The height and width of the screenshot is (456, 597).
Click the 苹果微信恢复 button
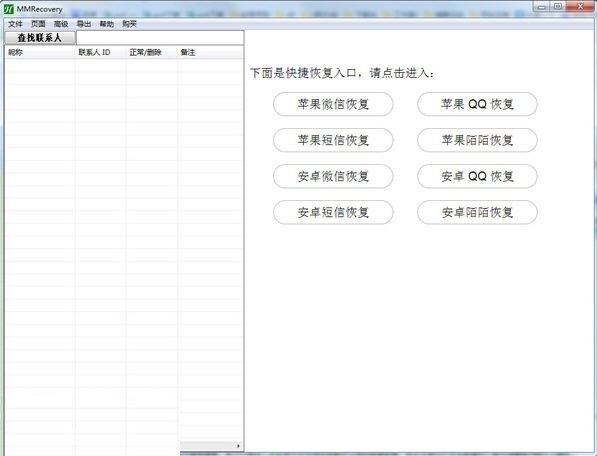pyautogui.click(x=333, y=104)
